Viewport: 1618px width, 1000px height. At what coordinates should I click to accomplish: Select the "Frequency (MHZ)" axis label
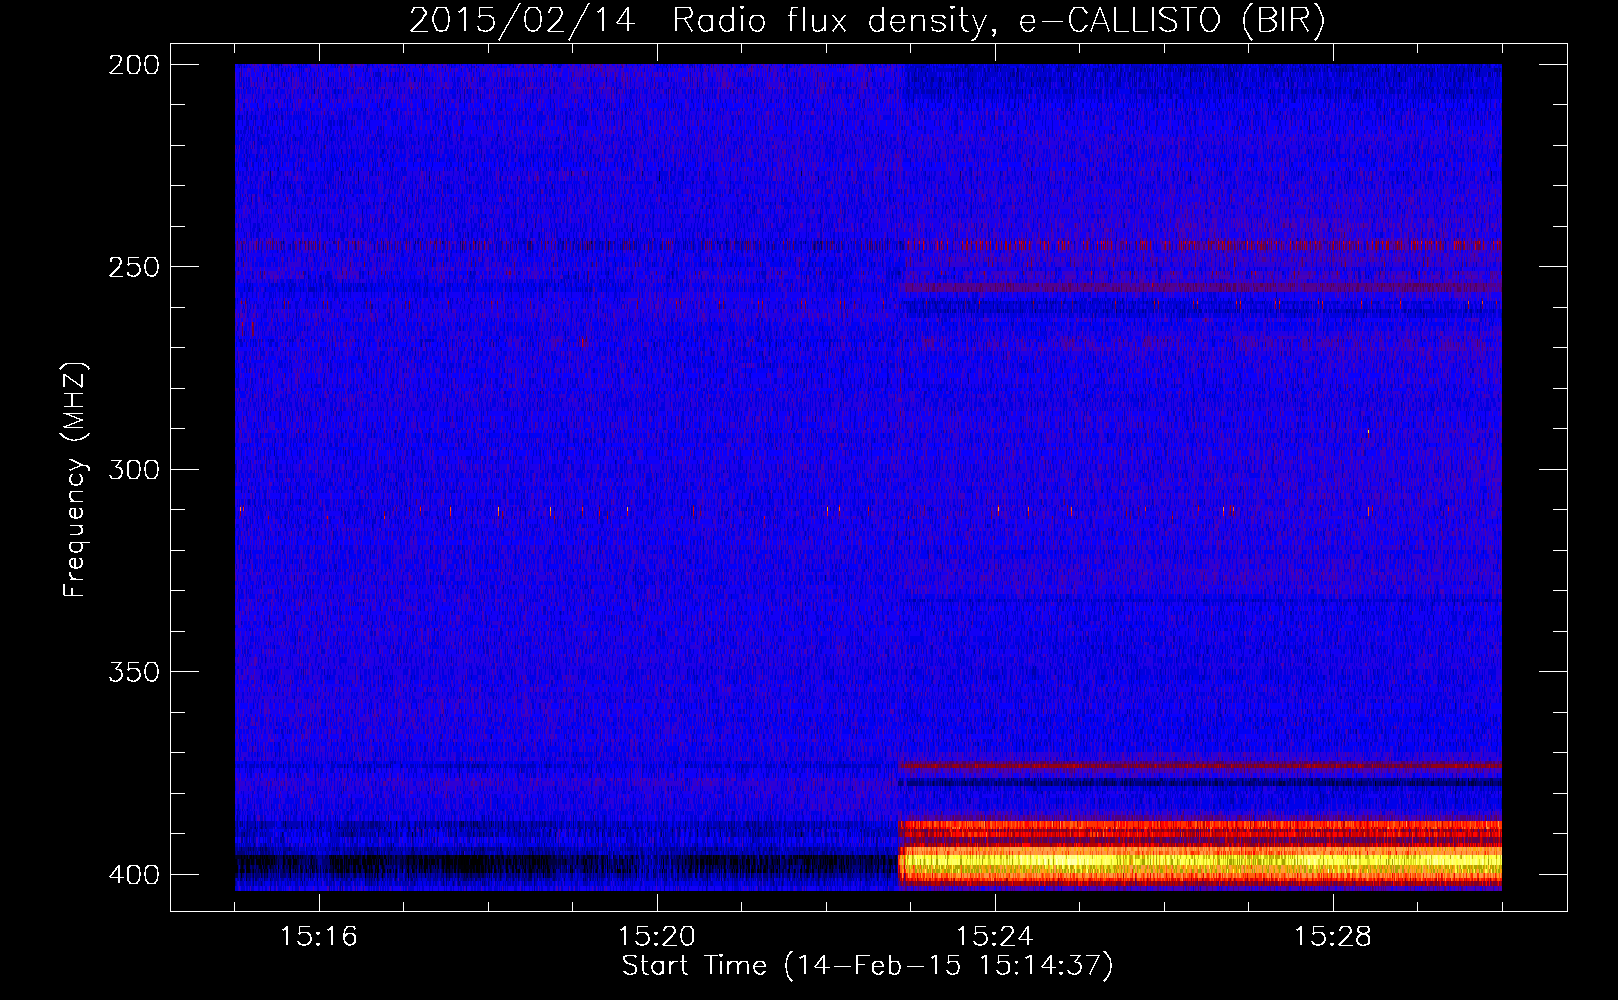(75, 479)
